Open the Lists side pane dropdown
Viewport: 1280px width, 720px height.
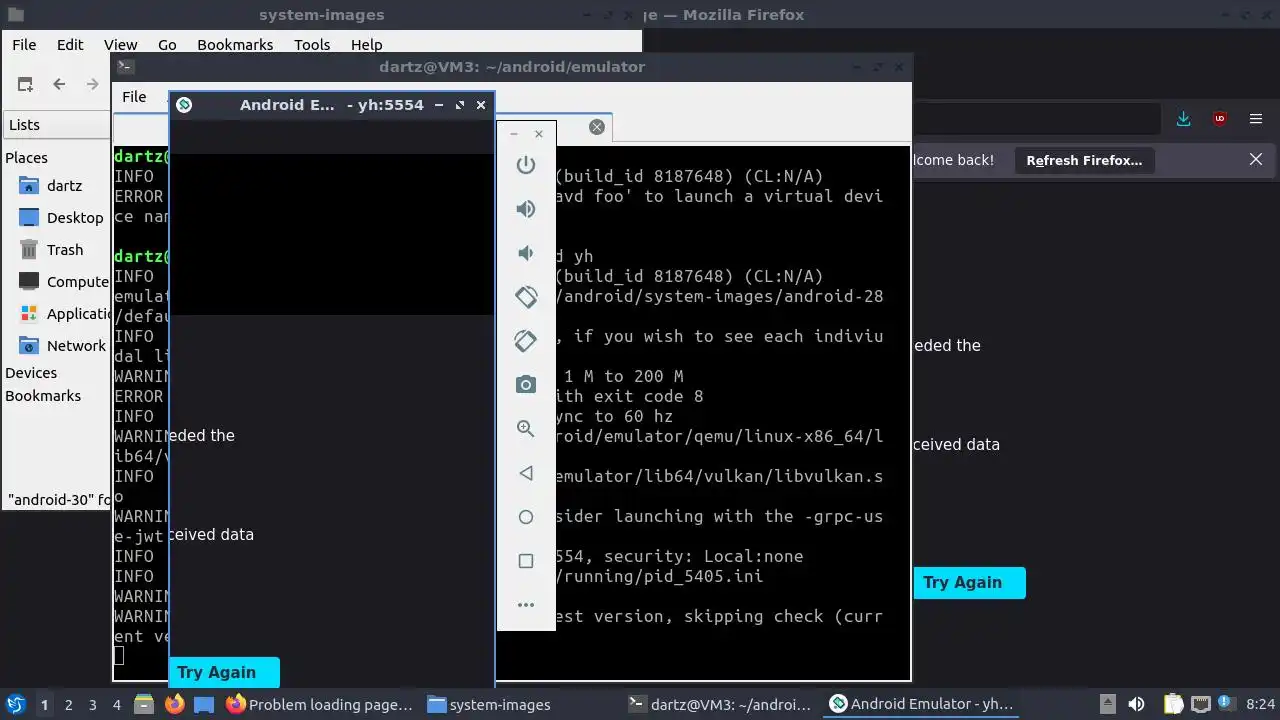[57, 125]
